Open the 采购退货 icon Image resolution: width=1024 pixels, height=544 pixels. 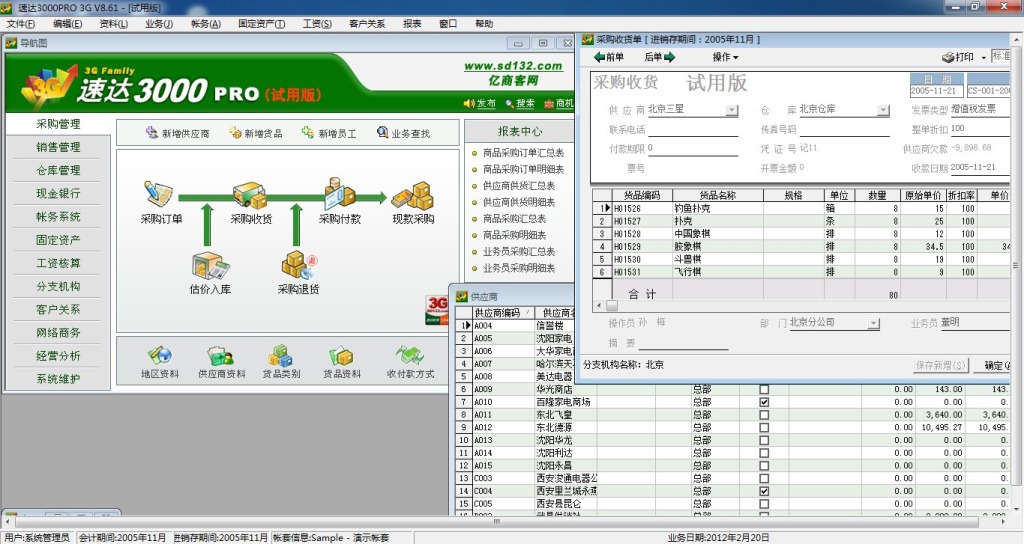click(298, 265)
